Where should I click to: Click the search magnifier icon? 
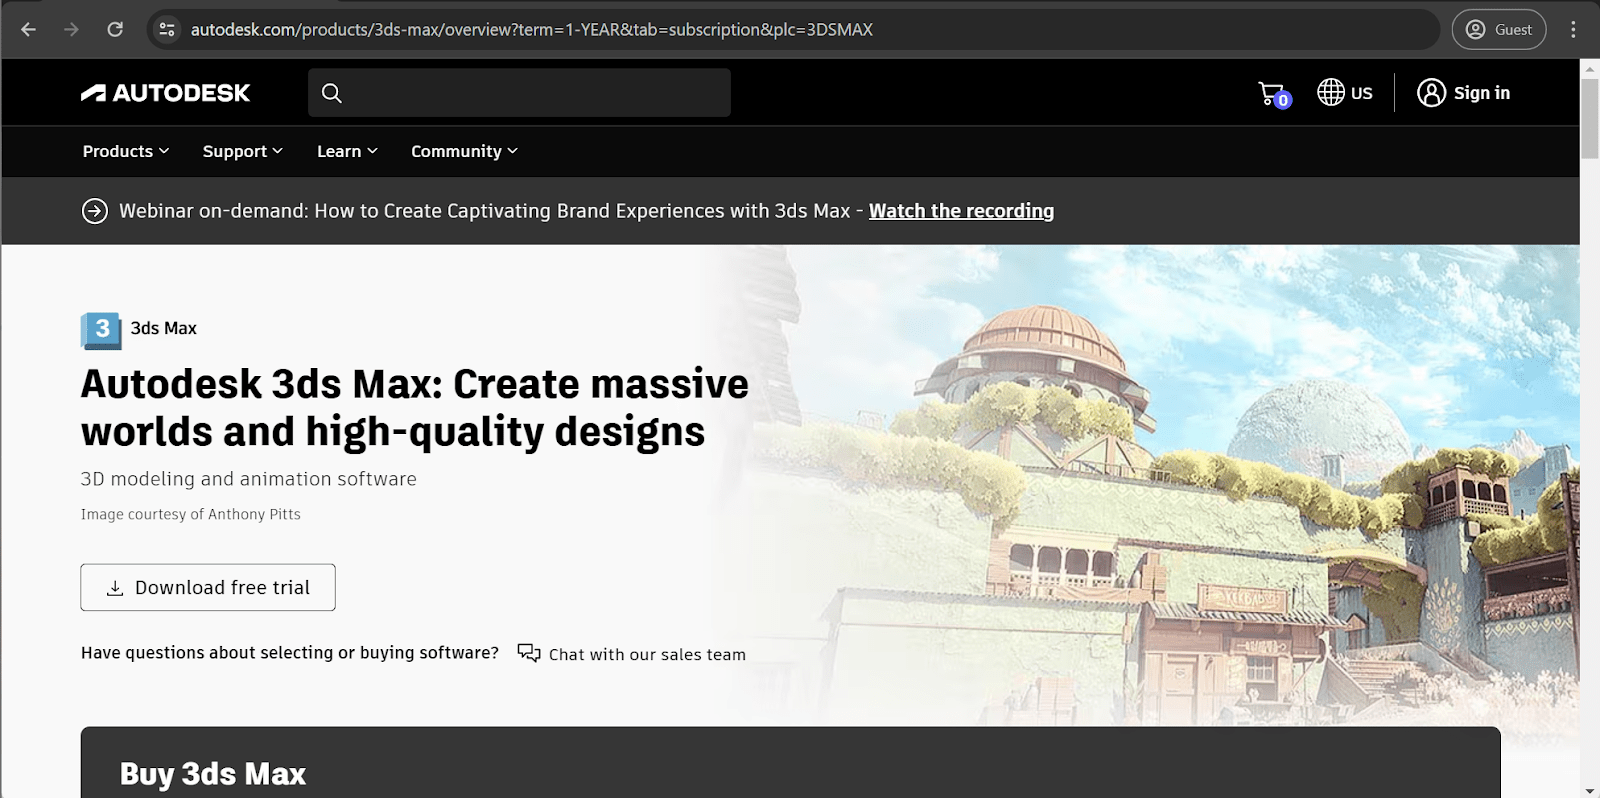point(332,93)
